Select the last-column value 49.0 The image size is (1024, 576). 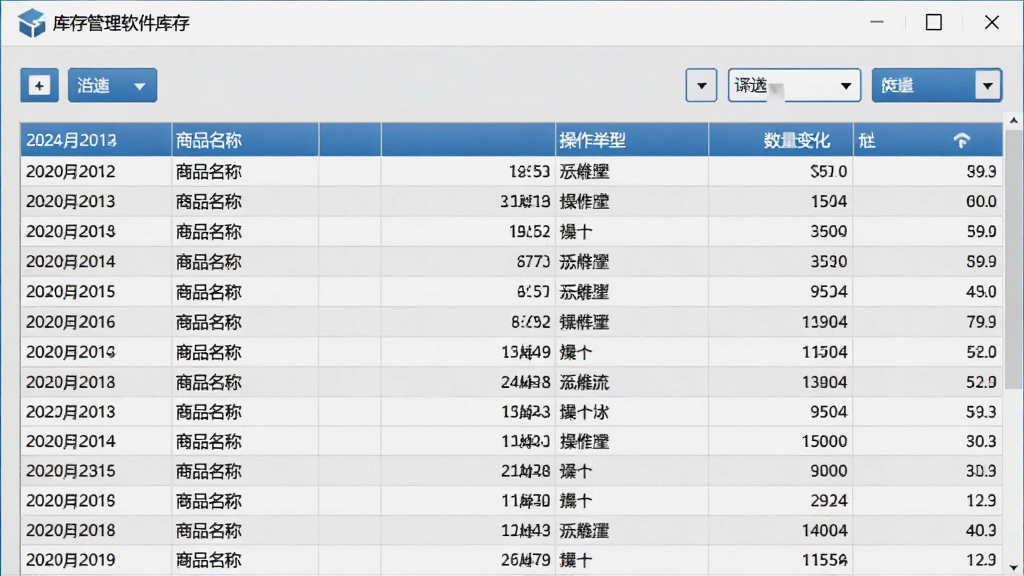pos(982,291)
